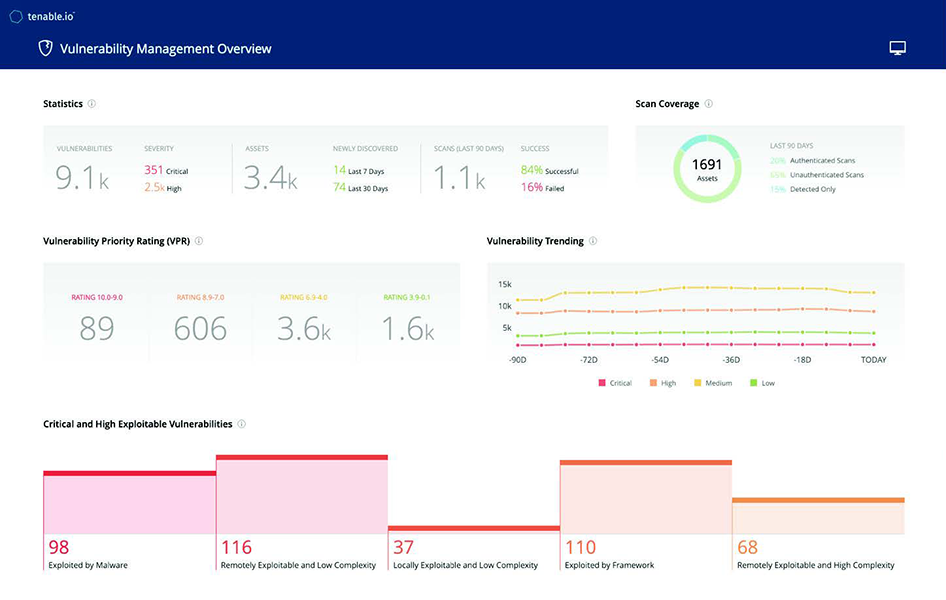Click the Last 90 Days scan coverage heading

pyautogui.click(x=791, y=146)
